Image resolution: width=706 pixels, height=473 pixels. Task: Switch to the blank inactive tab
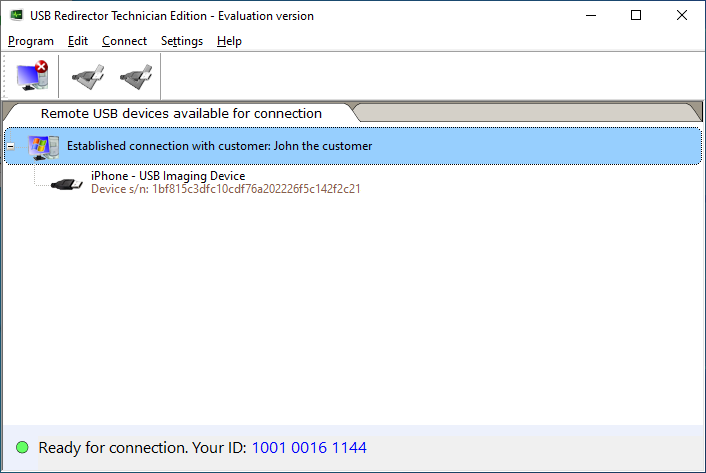[x=525, y=112]
